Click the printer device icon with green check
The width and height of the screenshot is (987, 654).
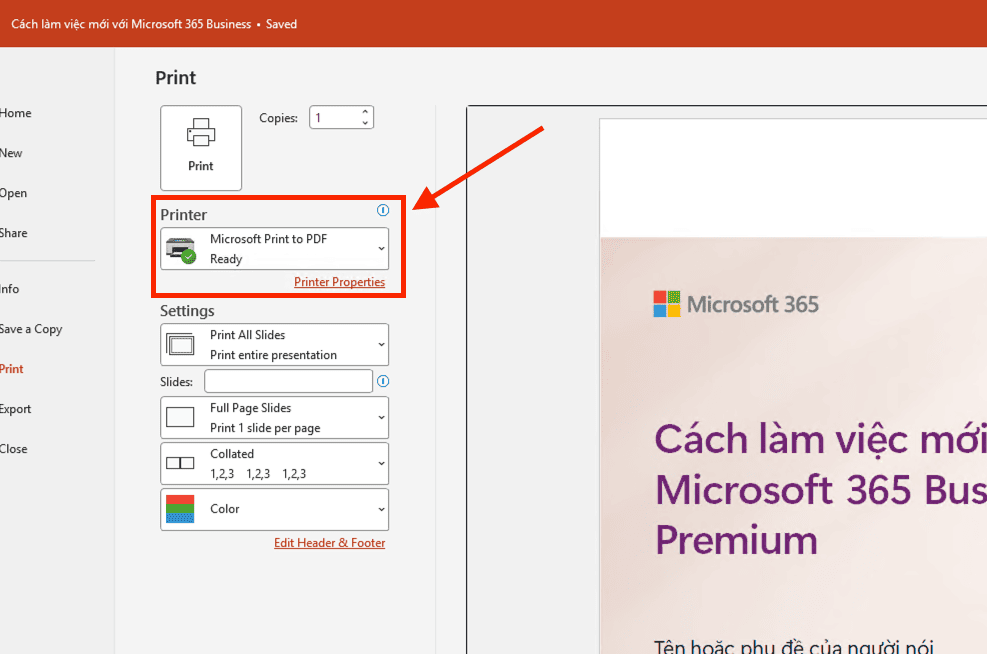pos(181,250)
